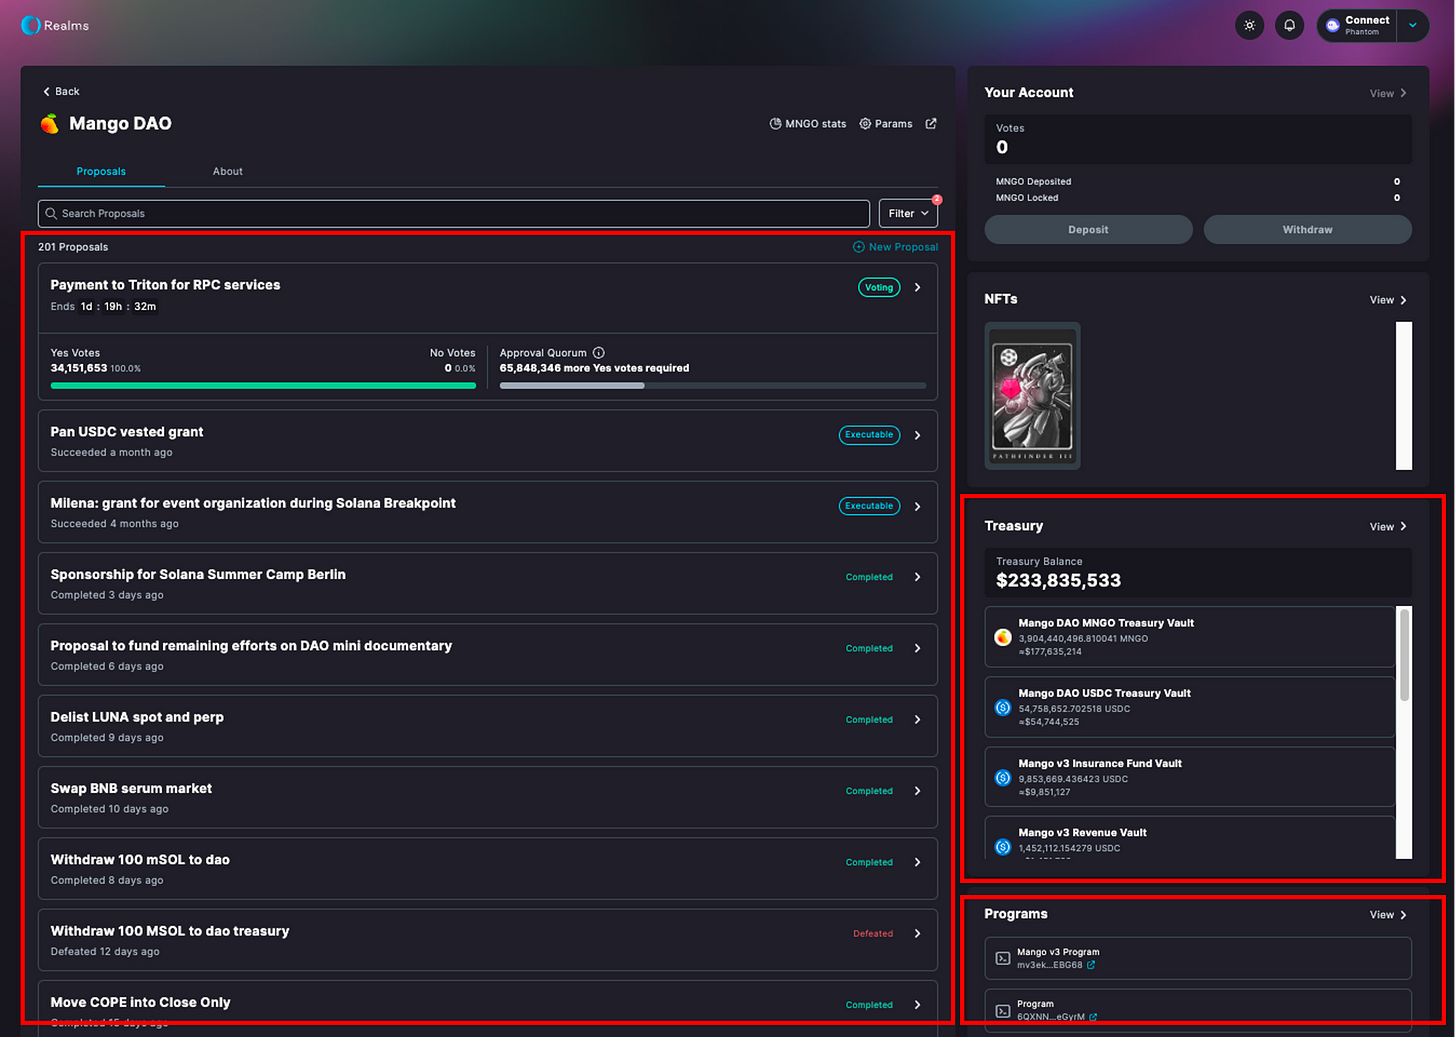Click the New Proposal link

pyautogui.click(x=895, y=247)
